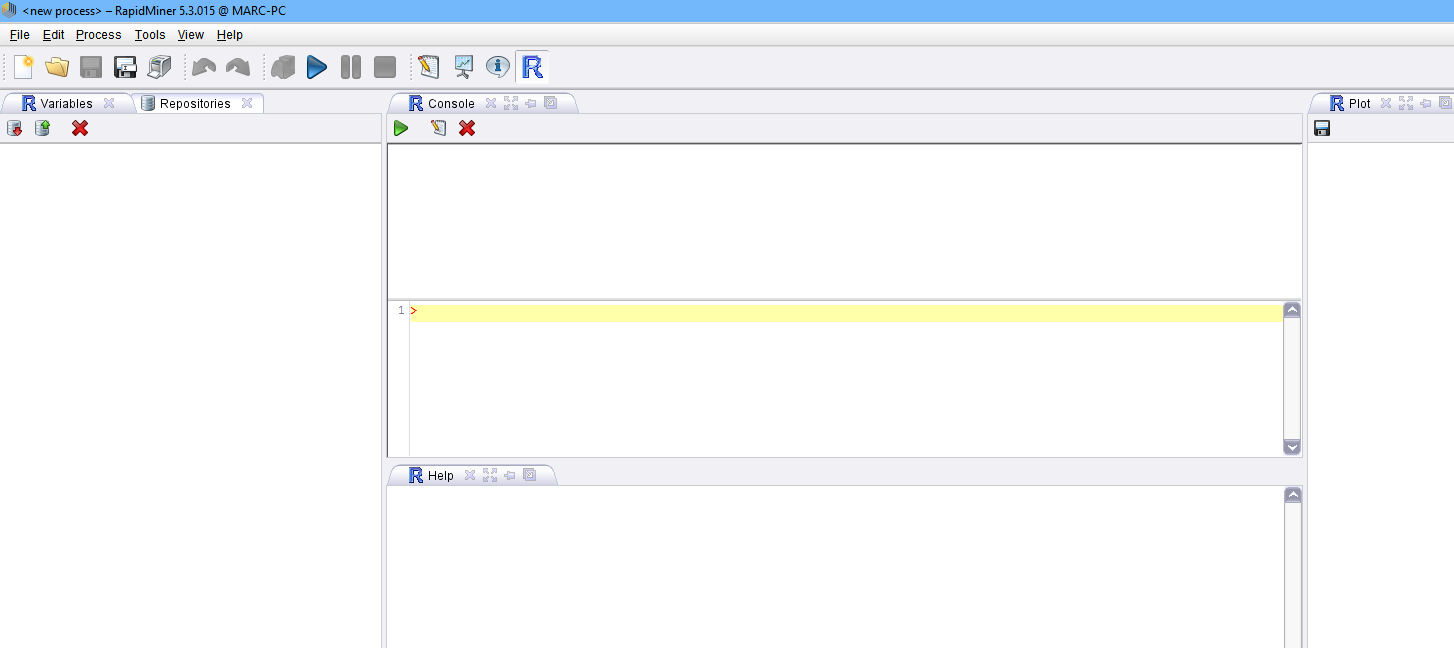This screenshot has height=648, width=1454.
Task: Click the red-arrow database icon in the Variables panel
Action: (14, 128)
